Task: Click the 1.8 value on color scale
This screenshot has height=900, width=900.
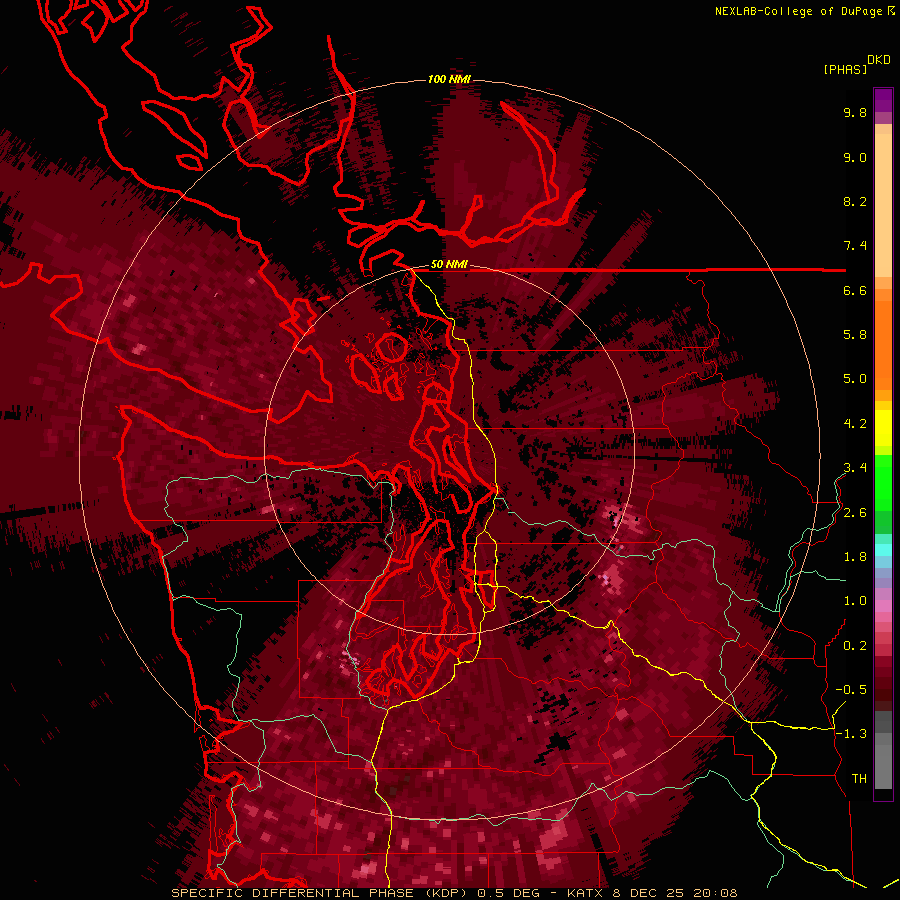Action: coord(854,557)
